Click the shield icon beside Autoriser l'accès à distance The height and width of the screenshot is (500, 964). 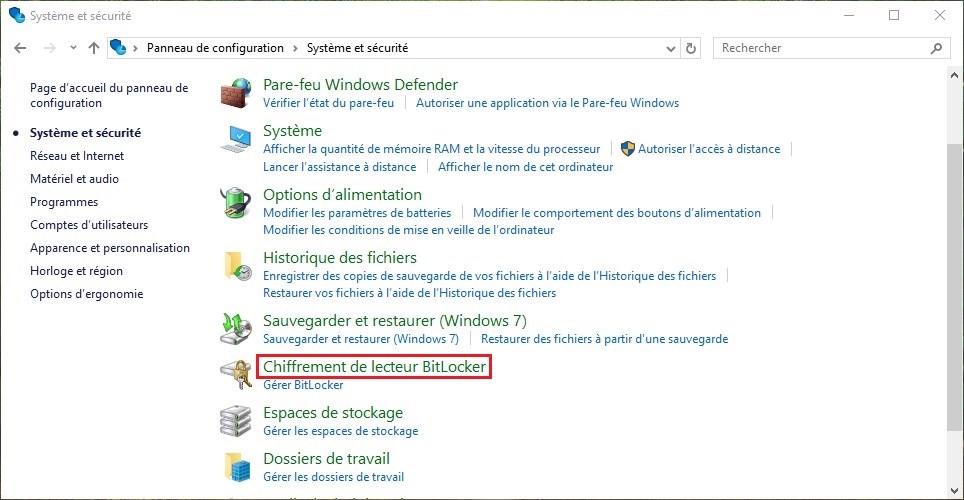627,149
